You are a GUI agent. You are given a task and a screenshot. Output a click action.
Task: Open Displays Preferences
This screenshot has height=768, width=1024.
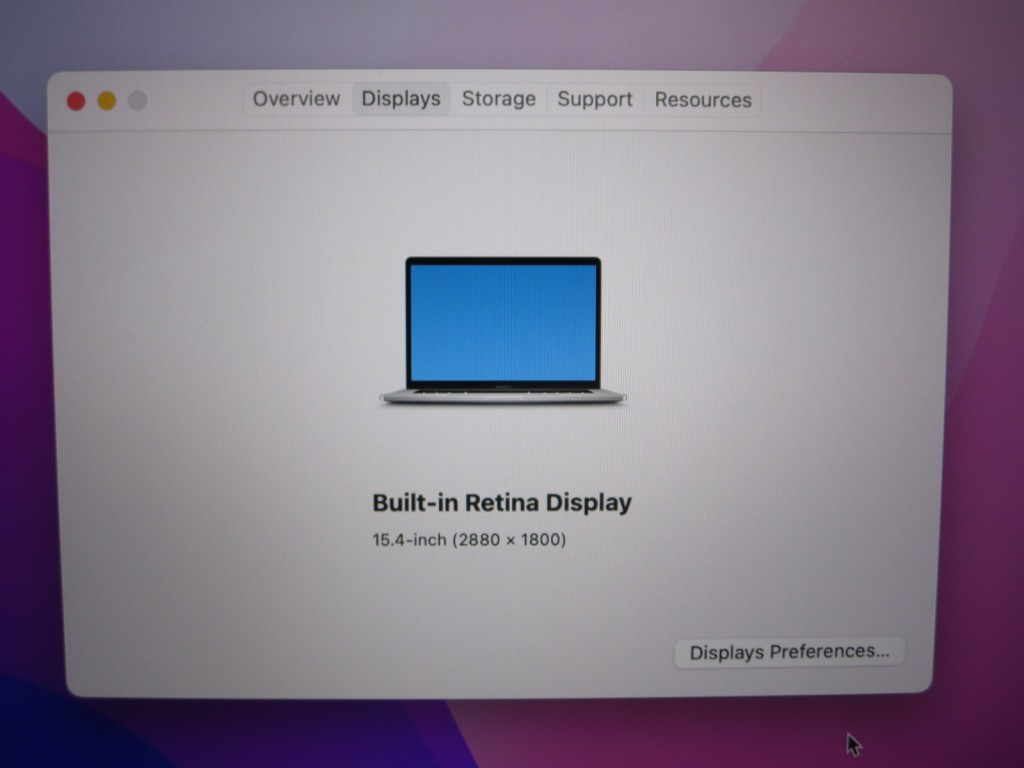789,652
